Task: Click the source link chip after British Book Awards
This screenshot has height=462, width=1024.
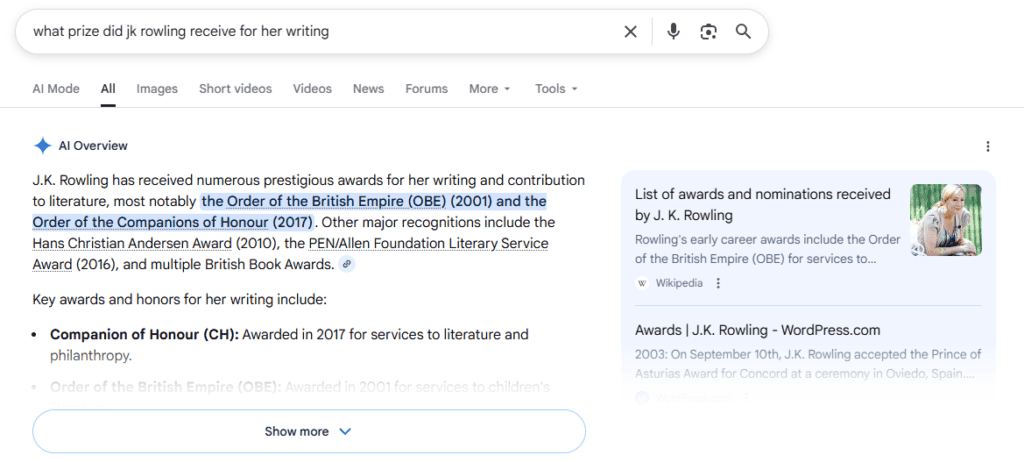Action: click(x=347, y=265)
